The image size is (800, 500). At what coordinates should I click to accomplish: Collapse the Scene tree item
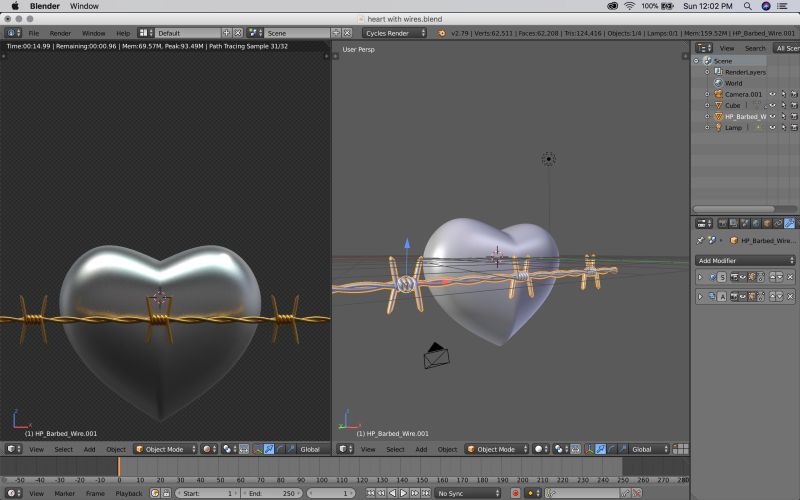[x=696, y=61]
